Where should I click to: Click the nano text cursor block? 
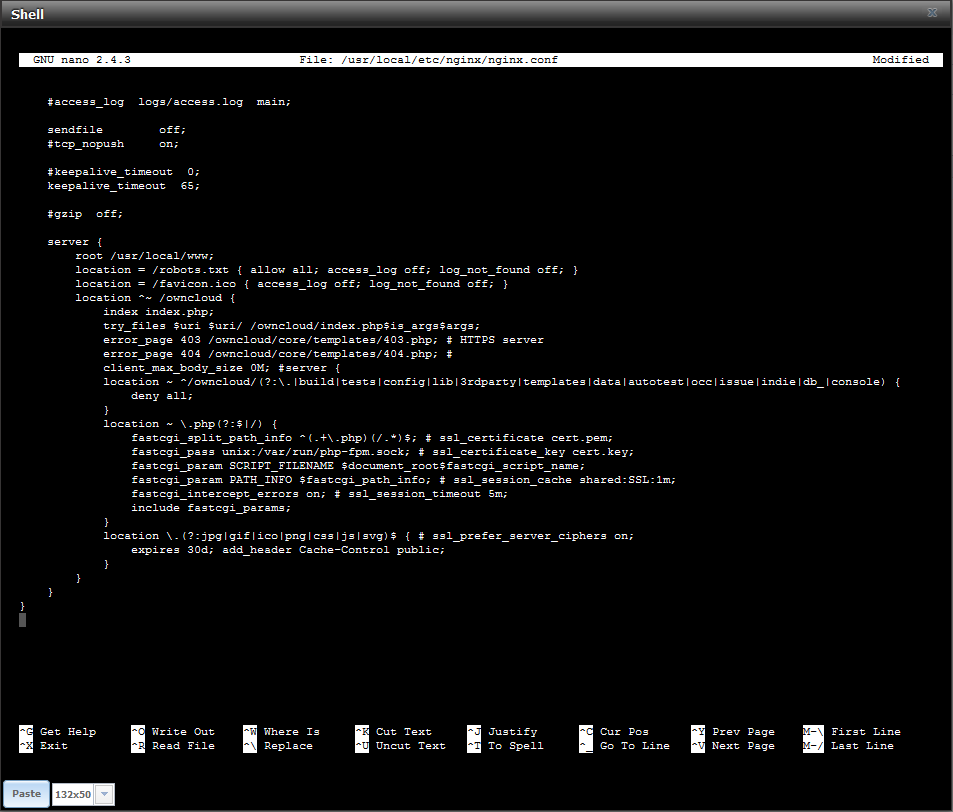point(22,620)
